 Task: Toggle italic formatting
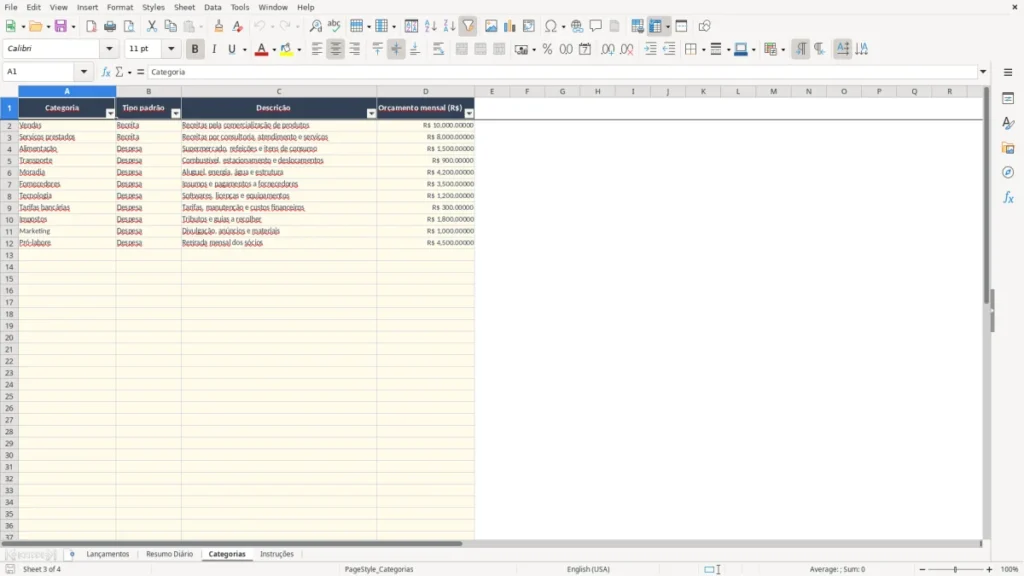[214, 49]
